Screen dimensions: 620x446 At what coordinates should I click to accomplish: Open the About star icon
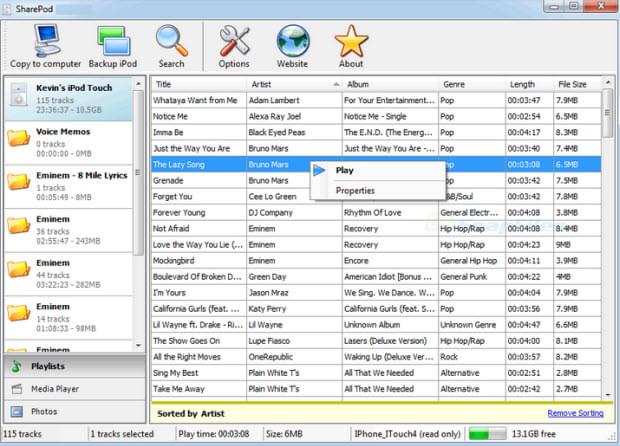coord(351,41)
